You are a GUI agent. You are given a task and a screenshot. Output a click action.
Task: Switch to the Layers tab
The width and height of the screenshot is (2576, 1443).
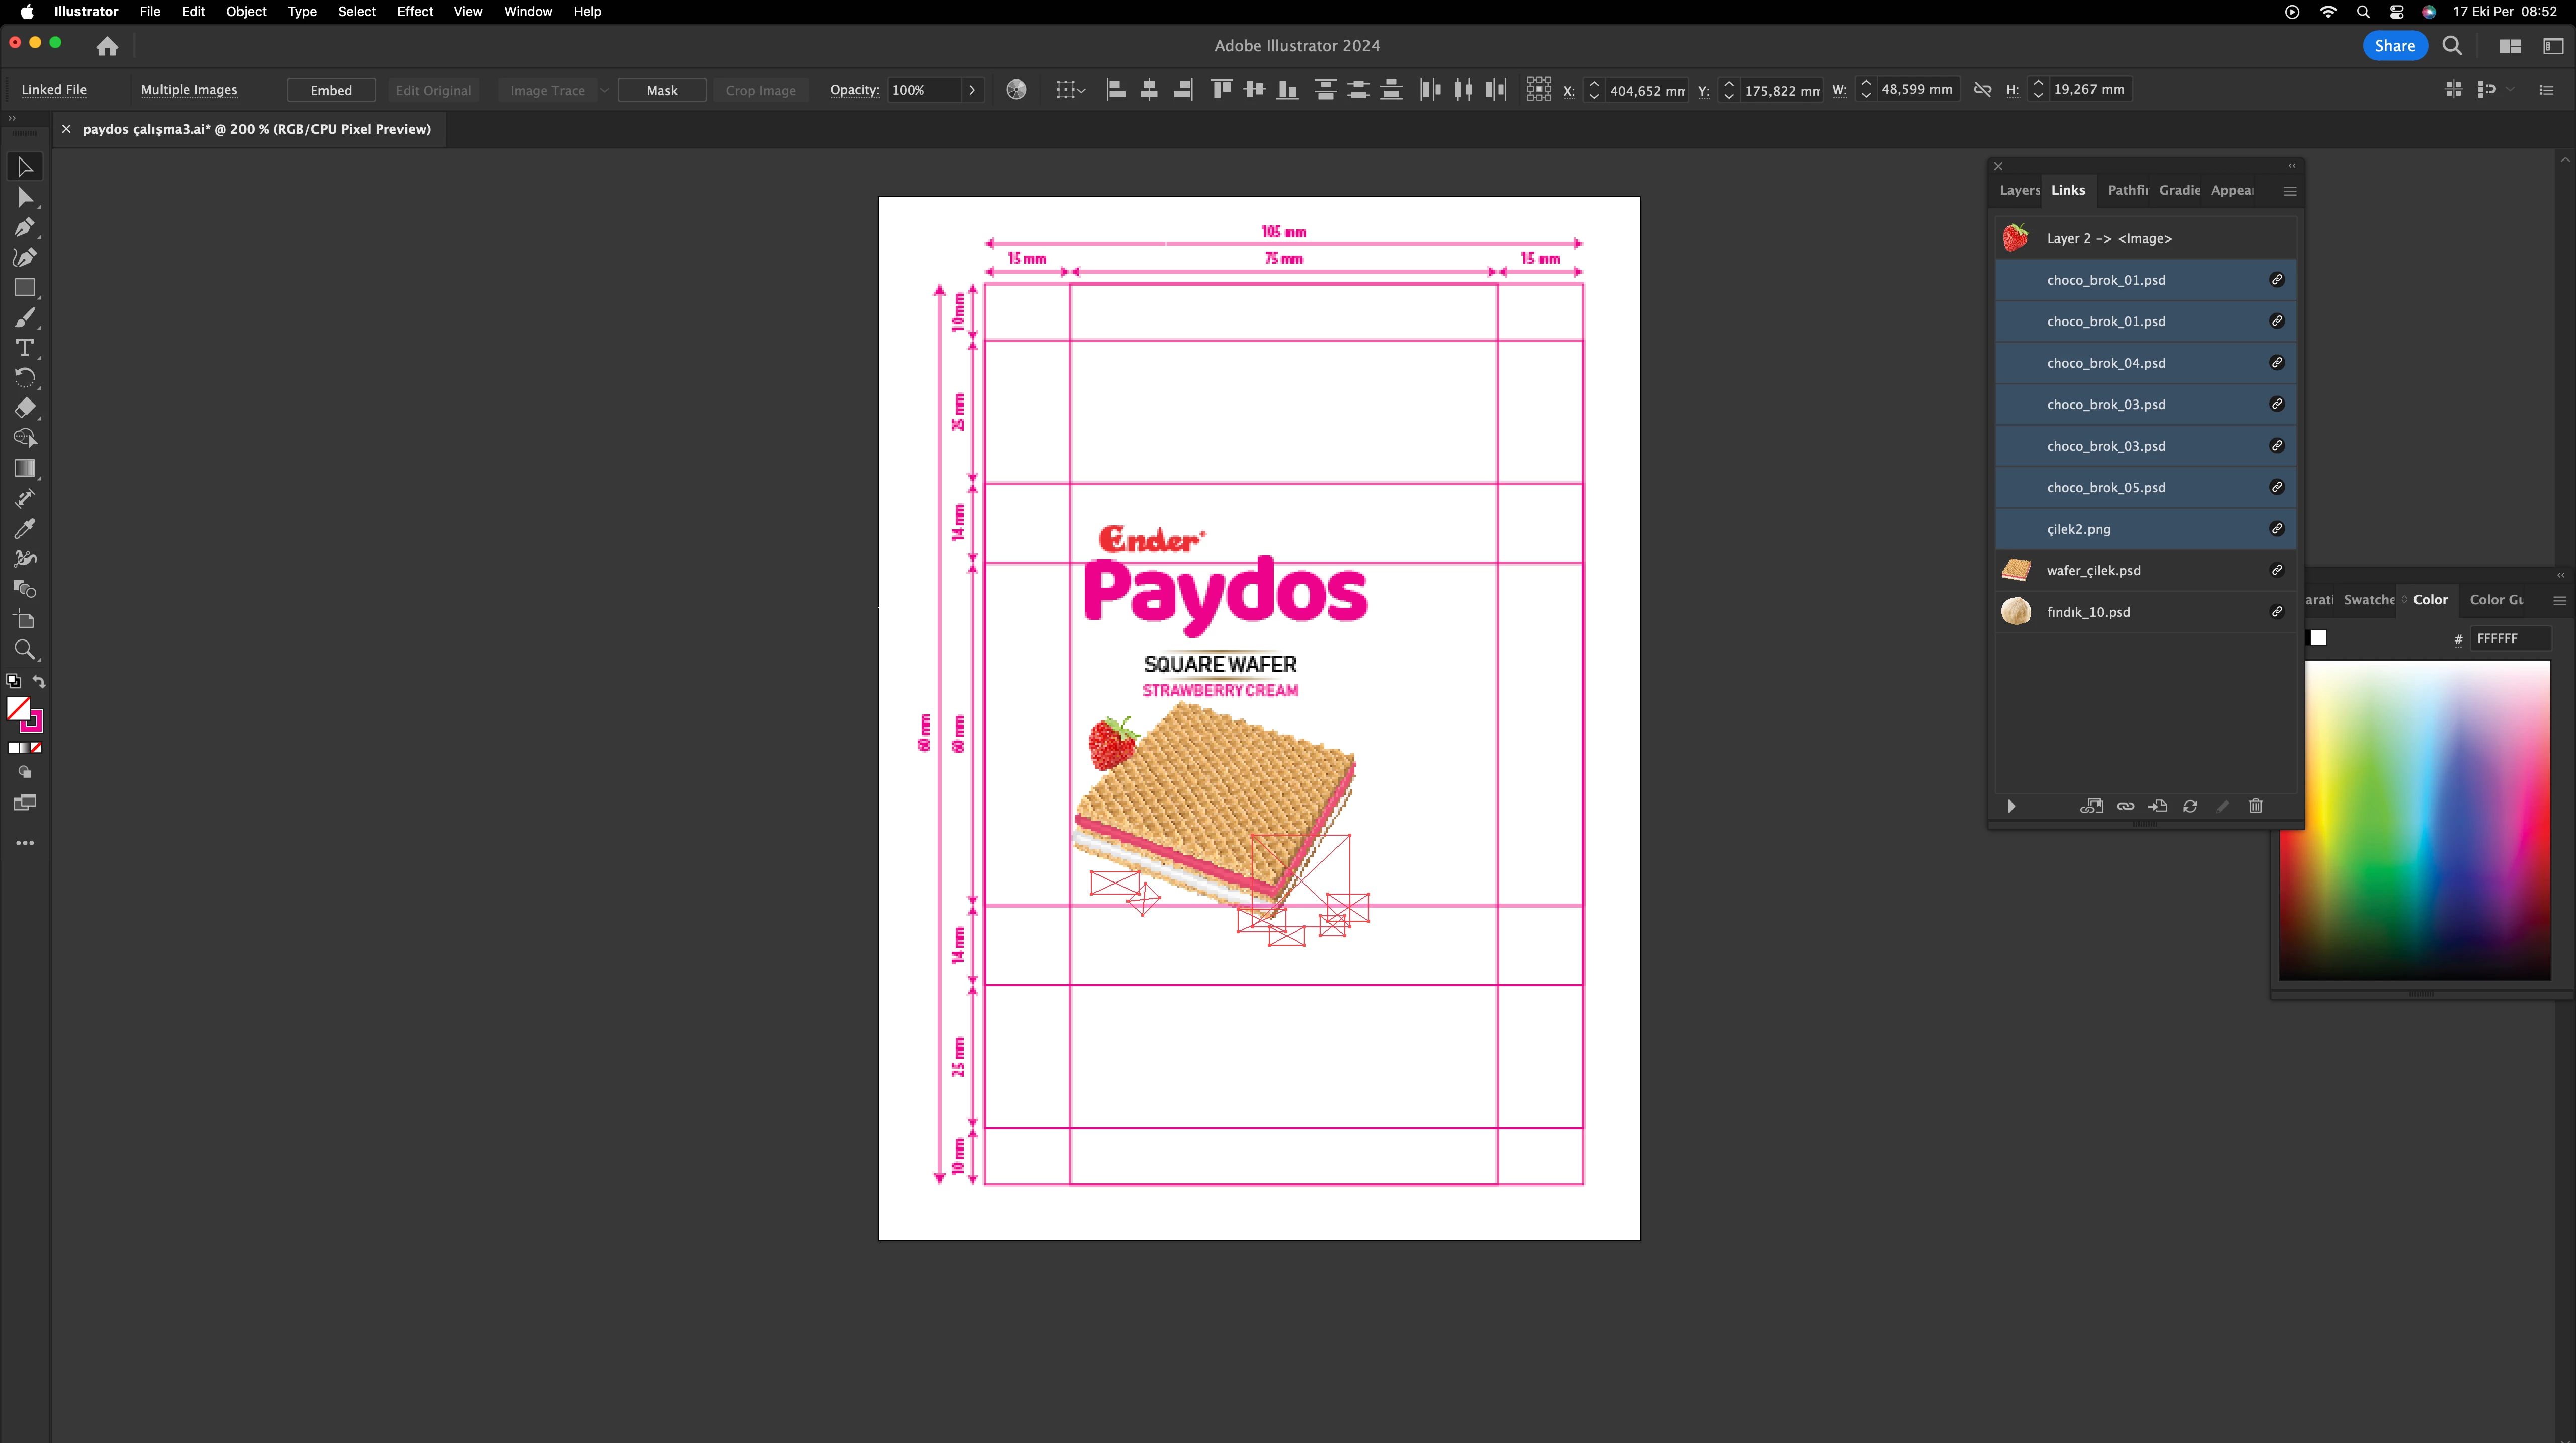point(2018,190)
